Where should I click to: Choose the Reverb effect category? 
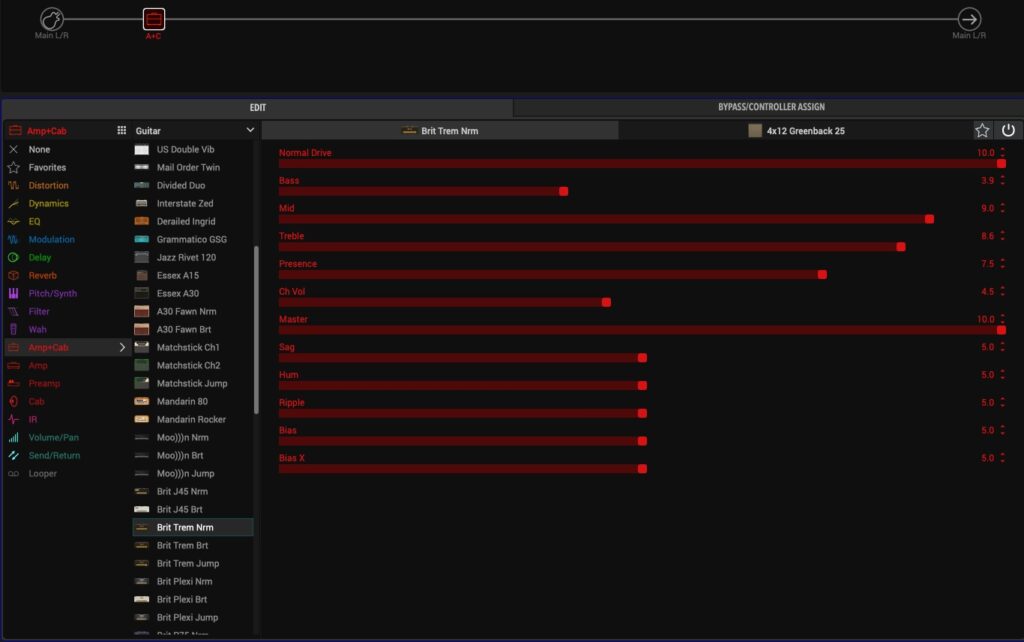point(42,275)
